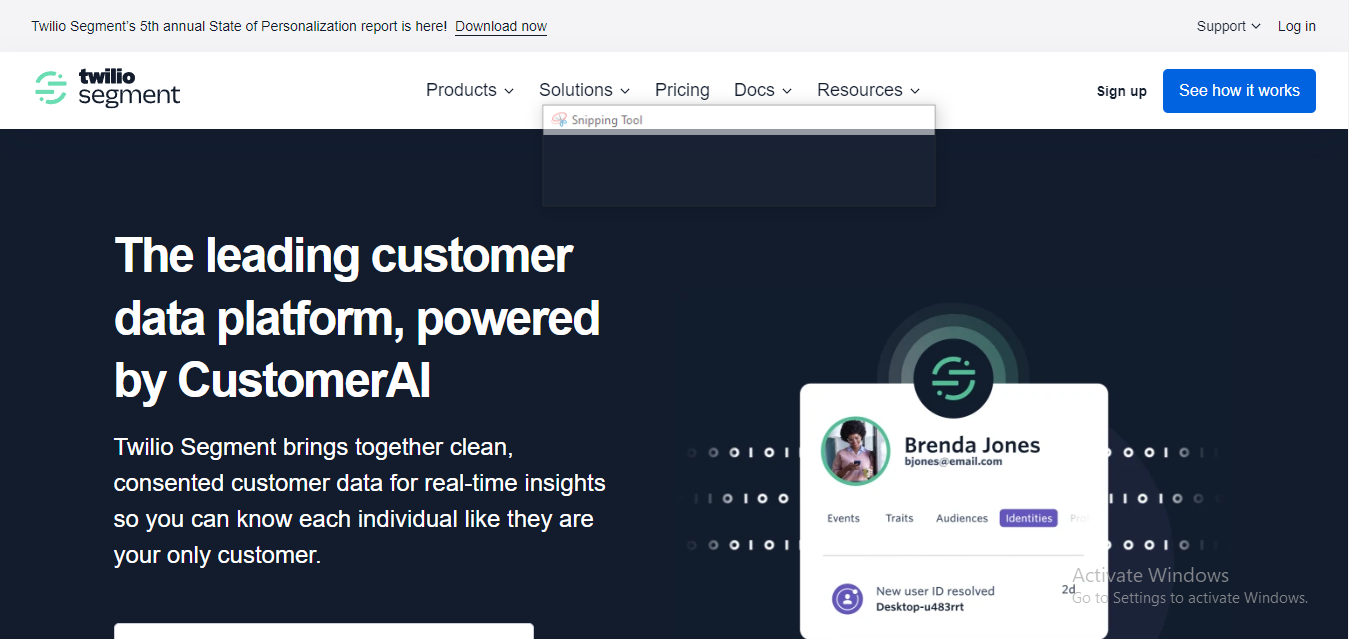Expand the Docs menu chevron

click(x=787, y=91)
